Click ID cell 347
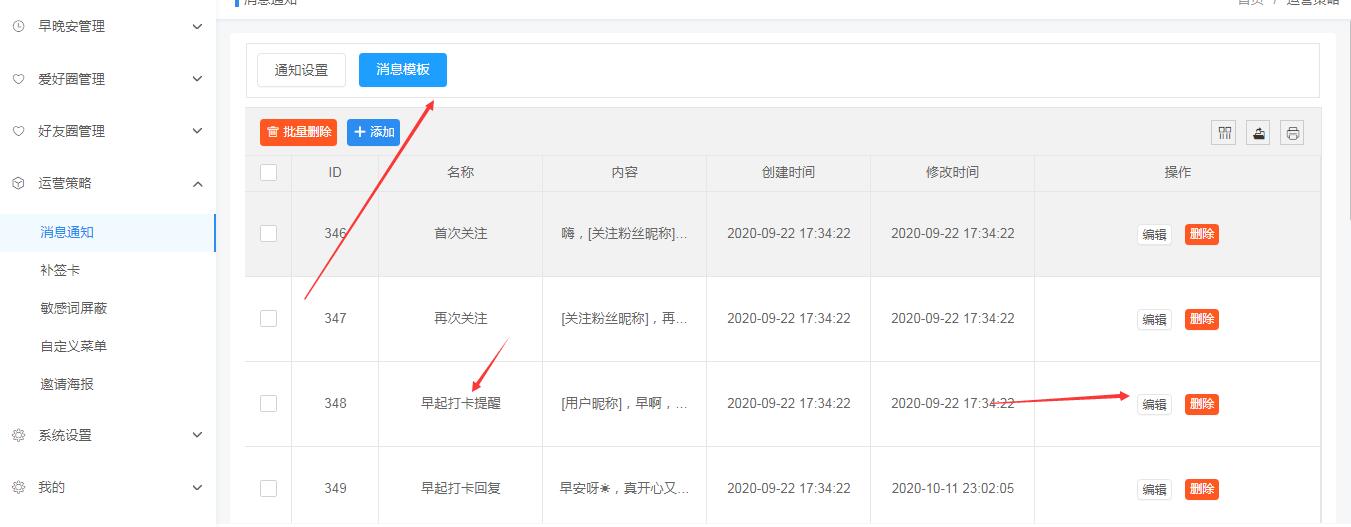This screenshot has width=1351, height=527. [x=335, y=318]
